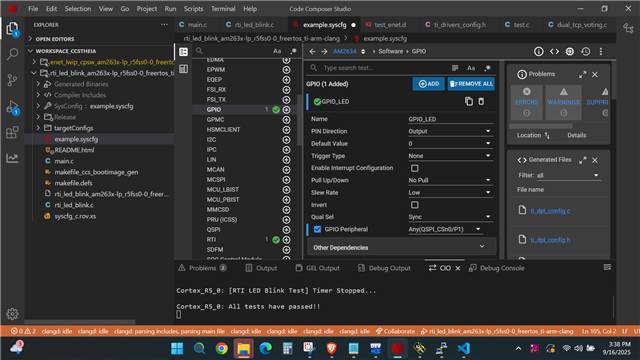
Task: Open the Scripts menu
Action: click(193, 9)
